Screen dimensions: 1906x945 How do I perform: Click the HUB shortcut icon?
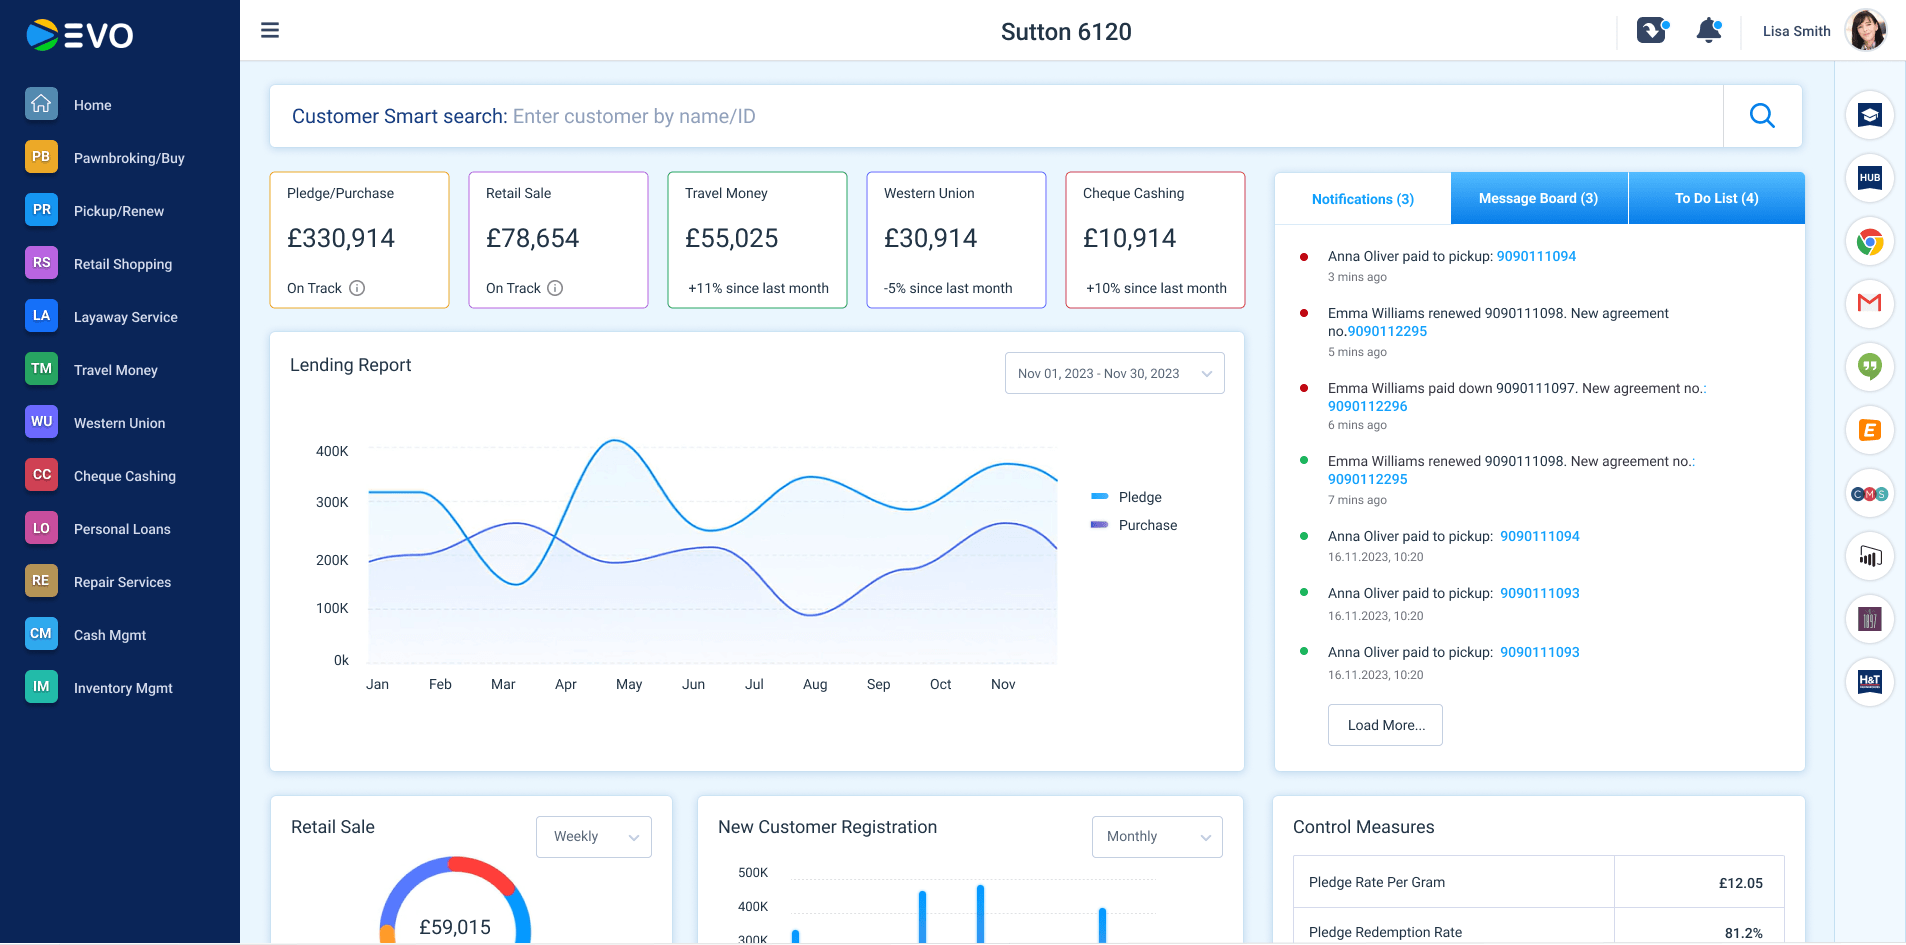point(1869,178)
